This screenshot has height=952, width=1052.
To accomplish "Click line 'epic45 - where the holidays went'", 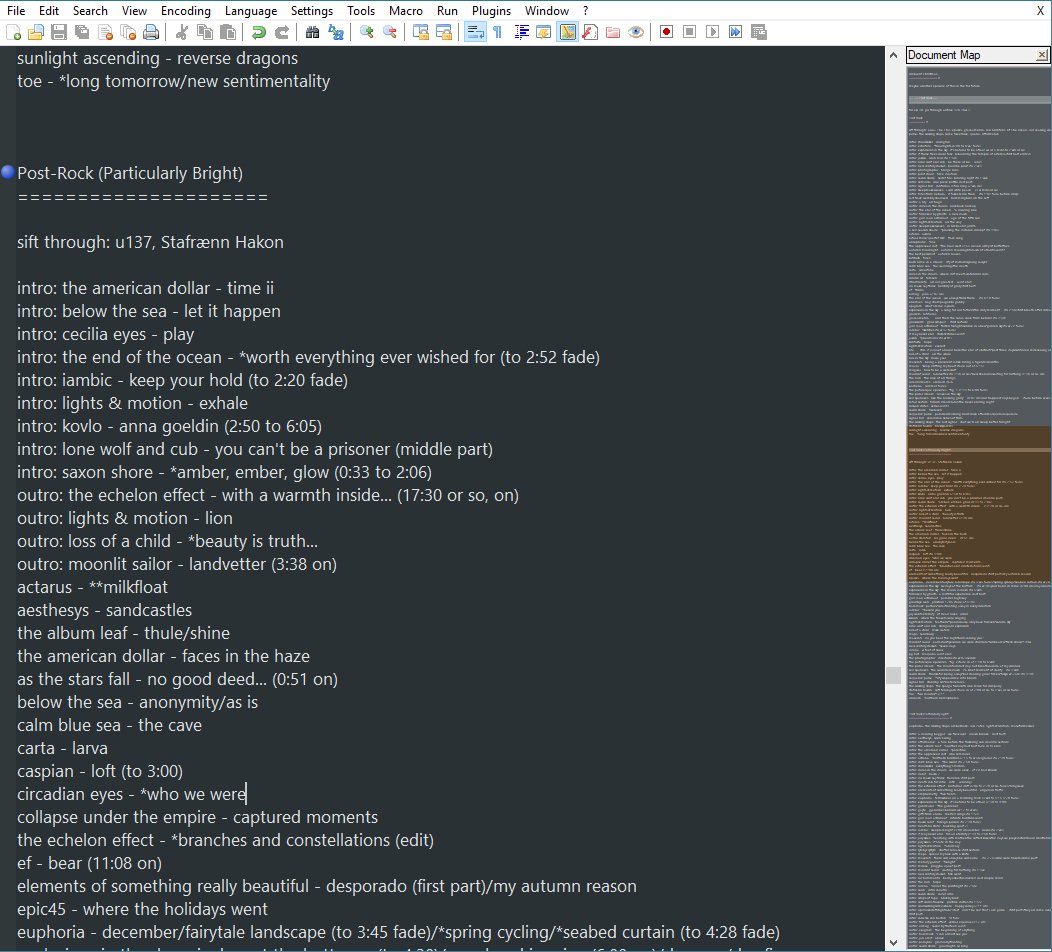I will click(142, 909).
